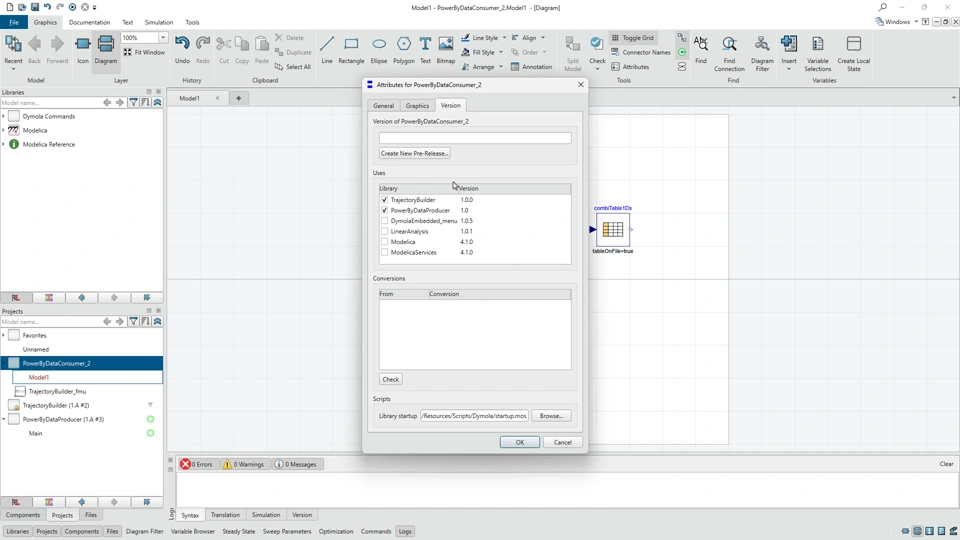
Task: Open Graphics tab in Attributes dialog
Action: [417, 105]
